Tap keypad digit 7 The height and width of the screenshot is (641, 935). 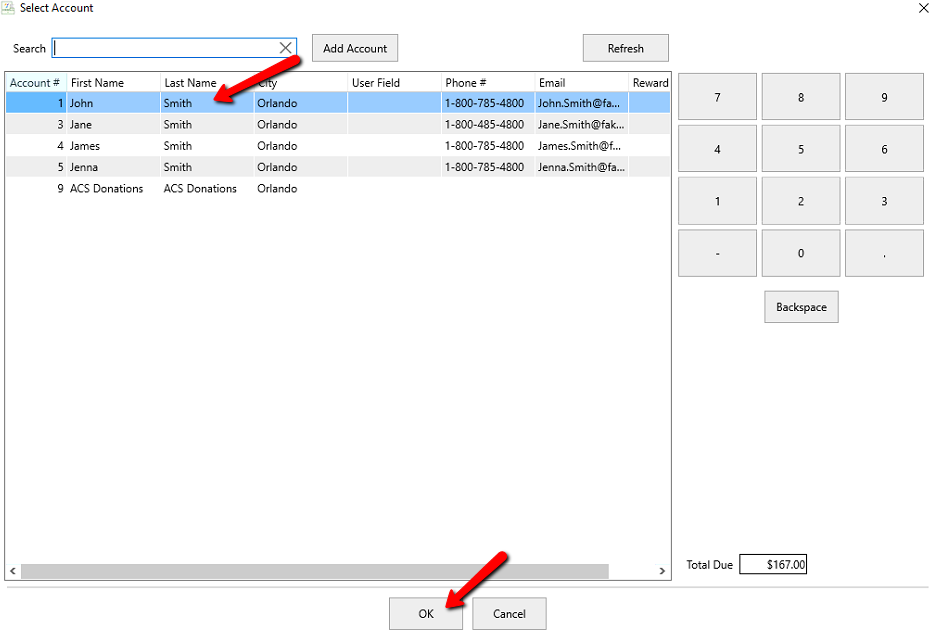click(717, 97)
